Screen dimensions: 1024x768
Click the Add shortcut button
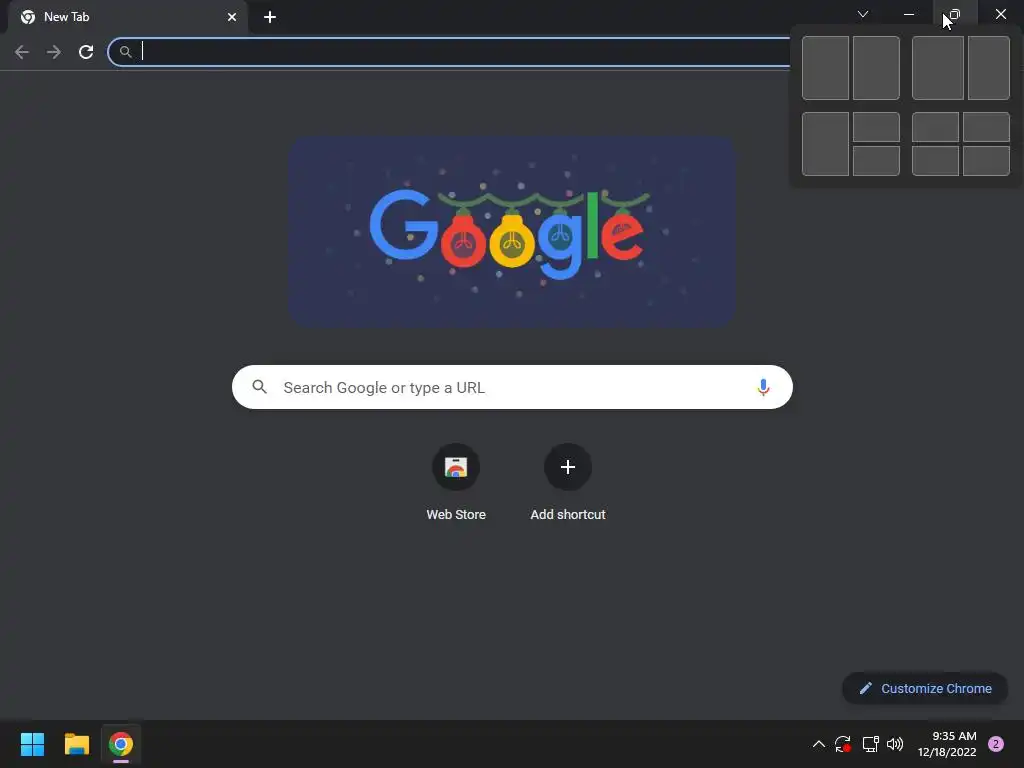568,483
